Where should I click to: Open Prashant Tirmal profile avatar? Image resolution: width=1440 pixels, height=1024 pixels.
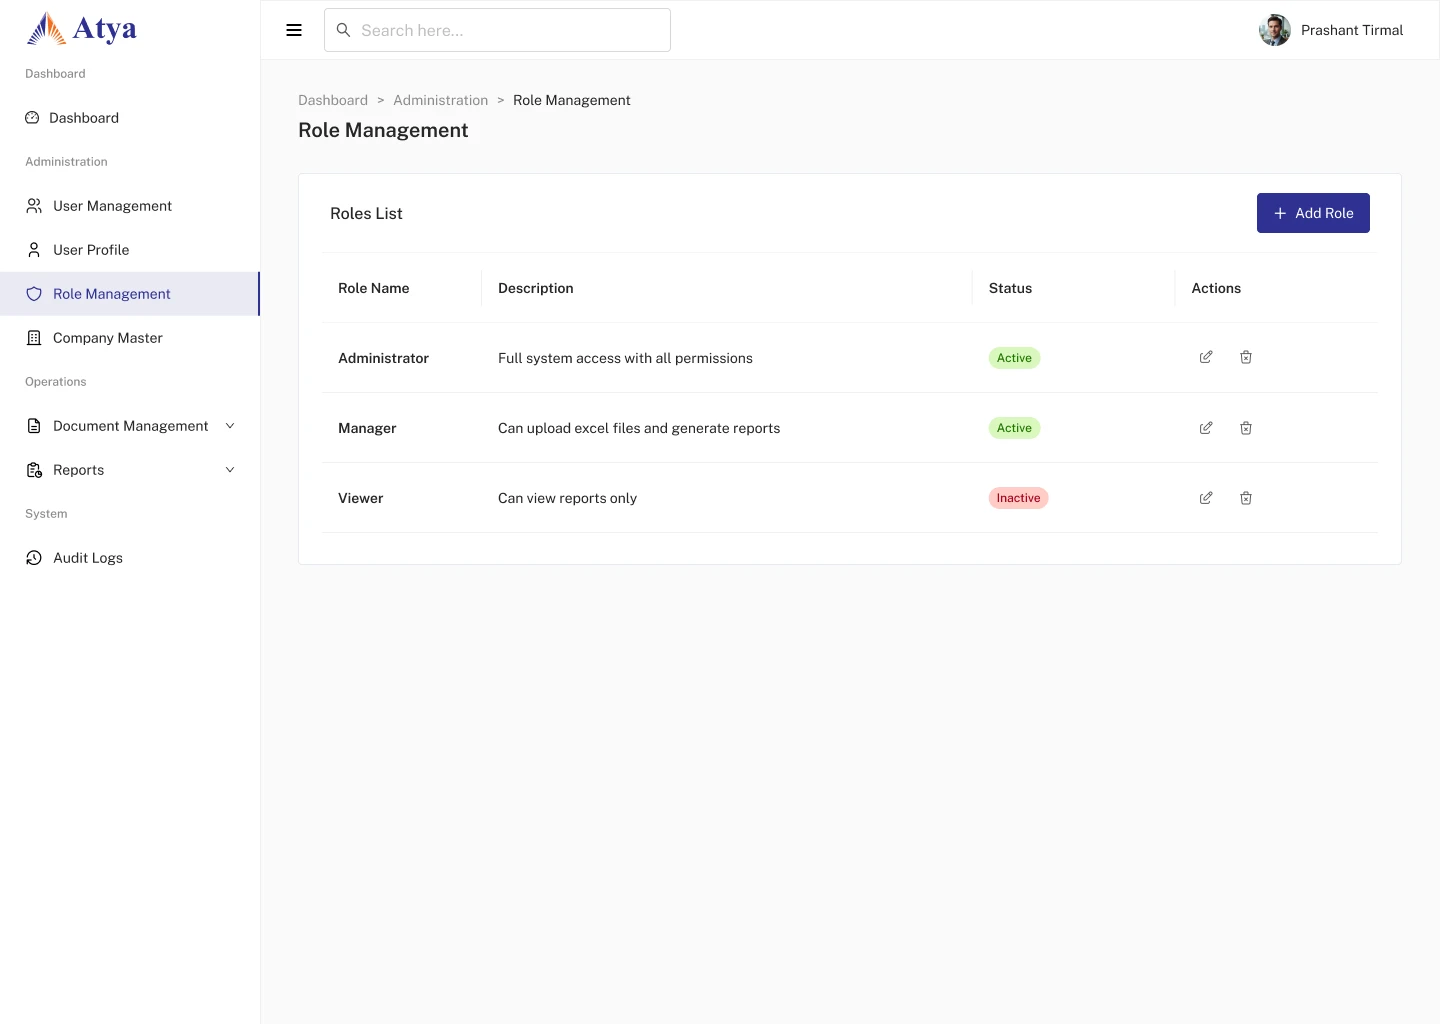click(x=1274, y=30)
